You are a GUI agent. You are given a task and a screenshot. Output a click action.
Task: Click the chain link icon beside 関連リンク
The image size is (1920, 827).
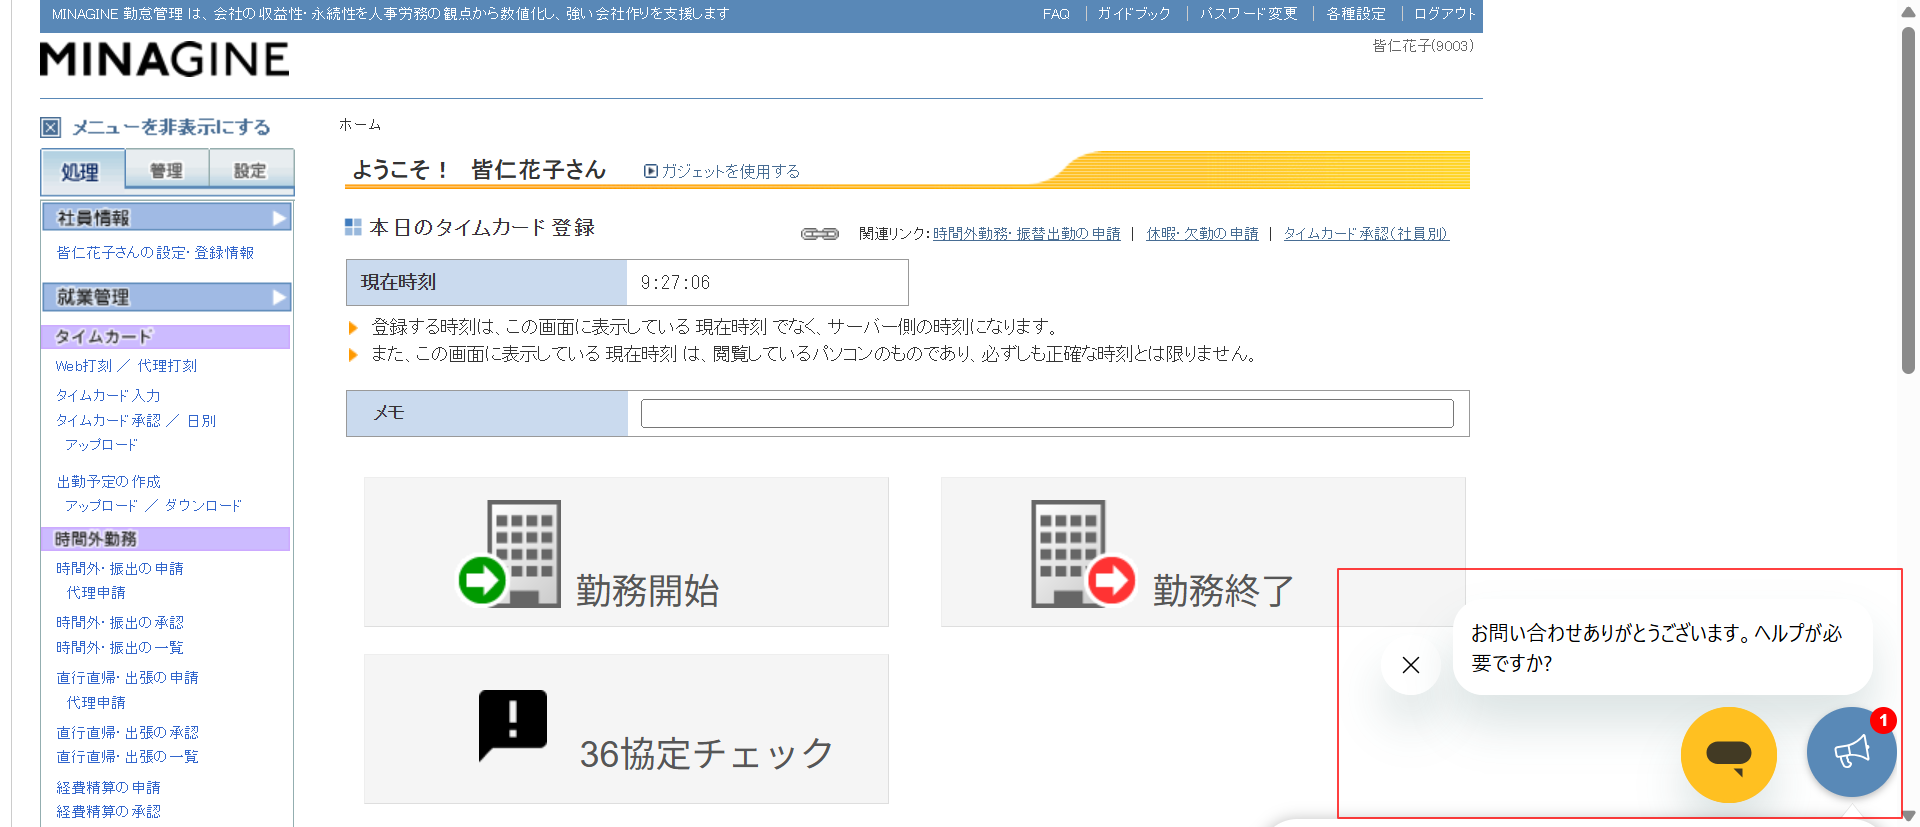tap(819, 234)
